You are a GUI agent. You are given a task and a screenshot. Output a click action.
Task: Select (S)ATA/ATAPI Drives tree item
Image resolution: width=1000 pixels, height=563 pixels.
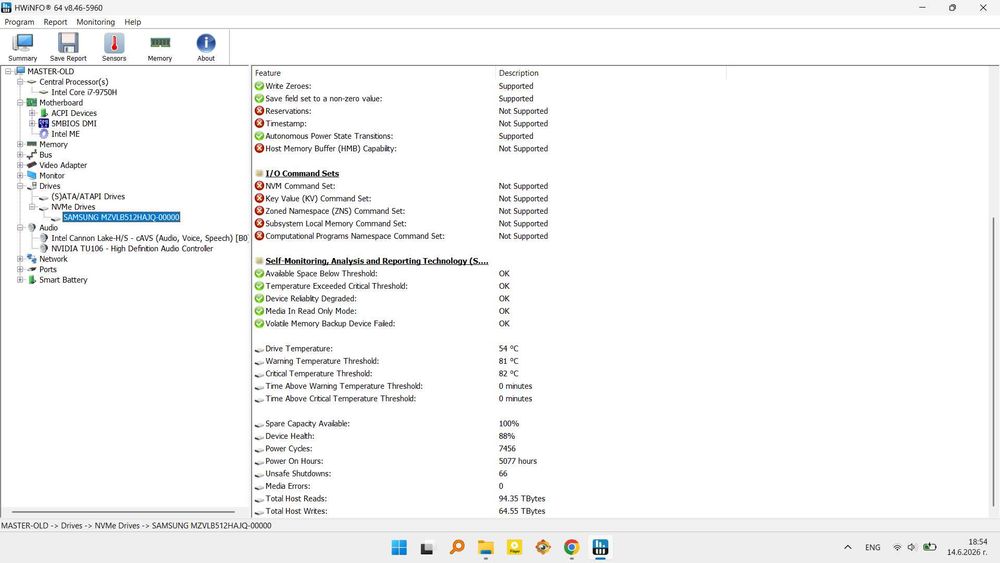click(x=88, y=196)
